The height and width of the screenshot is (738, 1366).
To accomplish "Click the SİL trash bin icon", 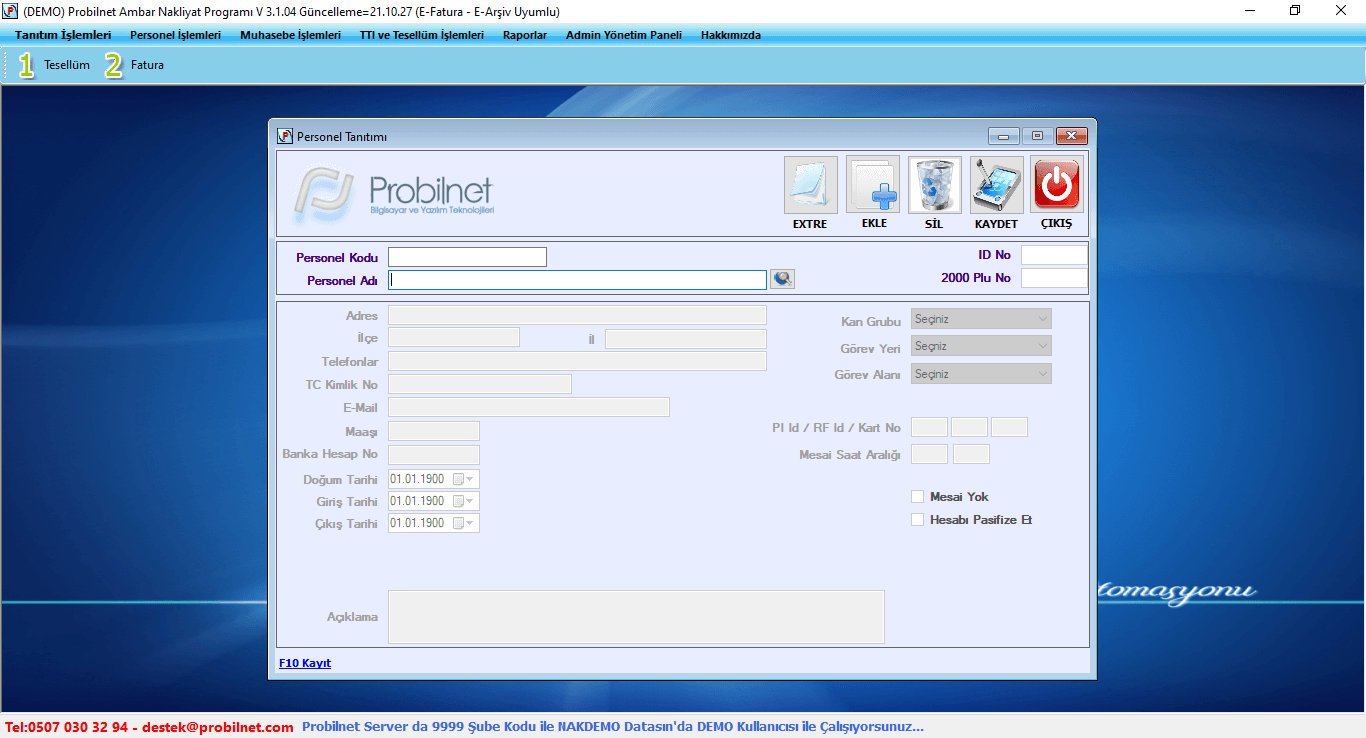I will (934, 185).
